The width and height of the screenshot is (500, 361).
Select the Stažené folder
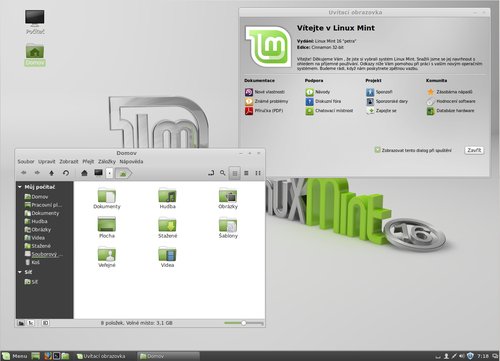[x=168, y=227]
